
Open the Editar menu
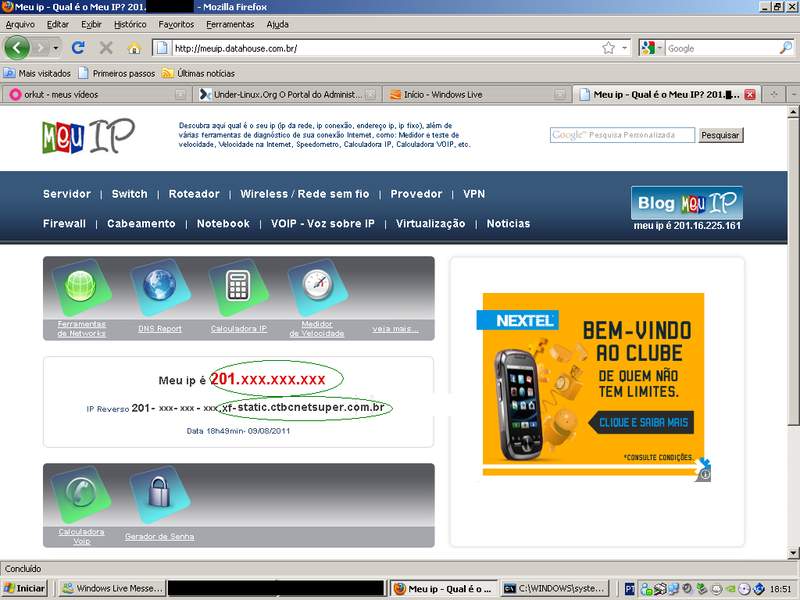[x=58, y=24]
